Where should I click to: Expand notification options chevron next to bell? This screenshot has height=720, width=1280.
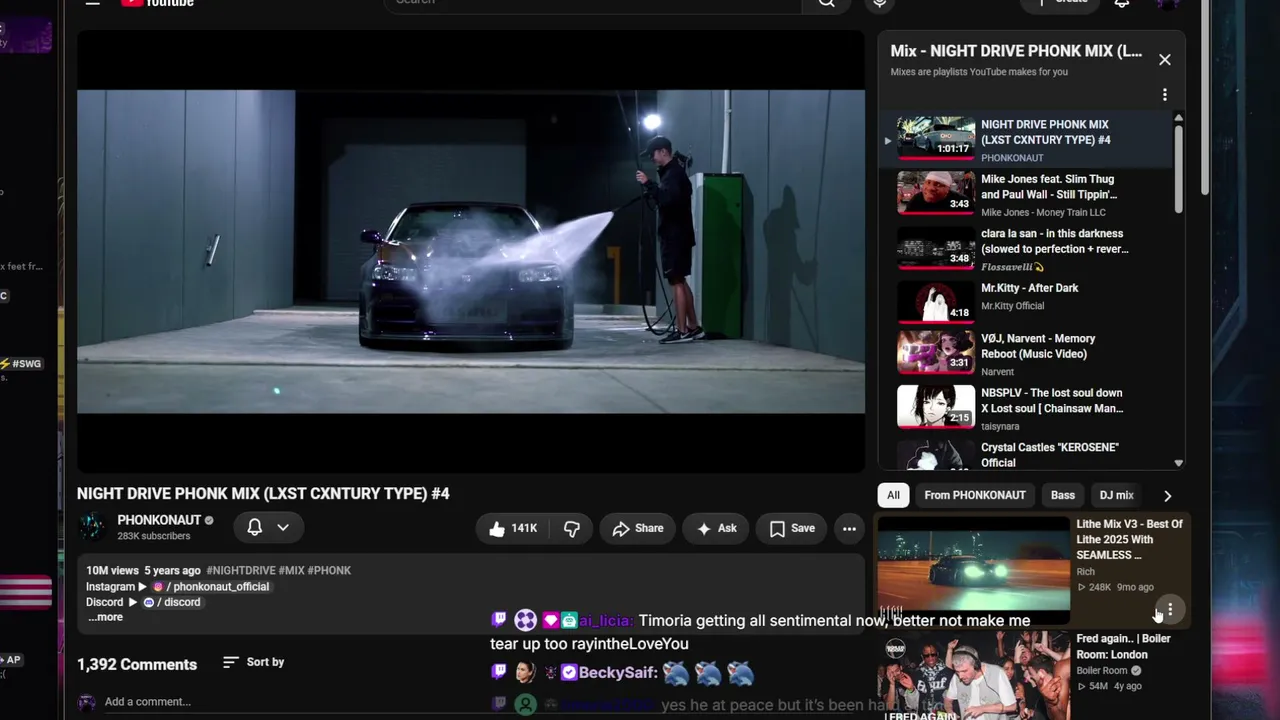click(x=283, y=527)
